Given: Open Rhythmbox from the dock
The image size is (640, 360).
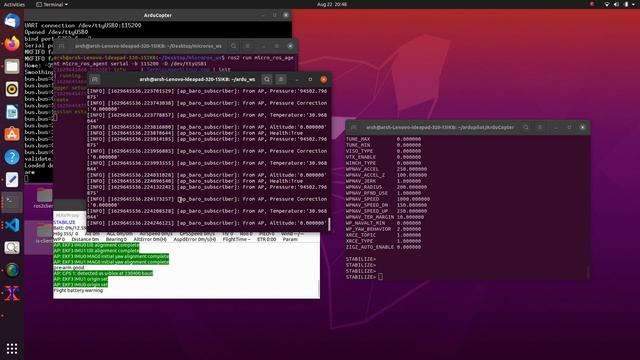Looking at the screenshot, I should coord(12,89).
